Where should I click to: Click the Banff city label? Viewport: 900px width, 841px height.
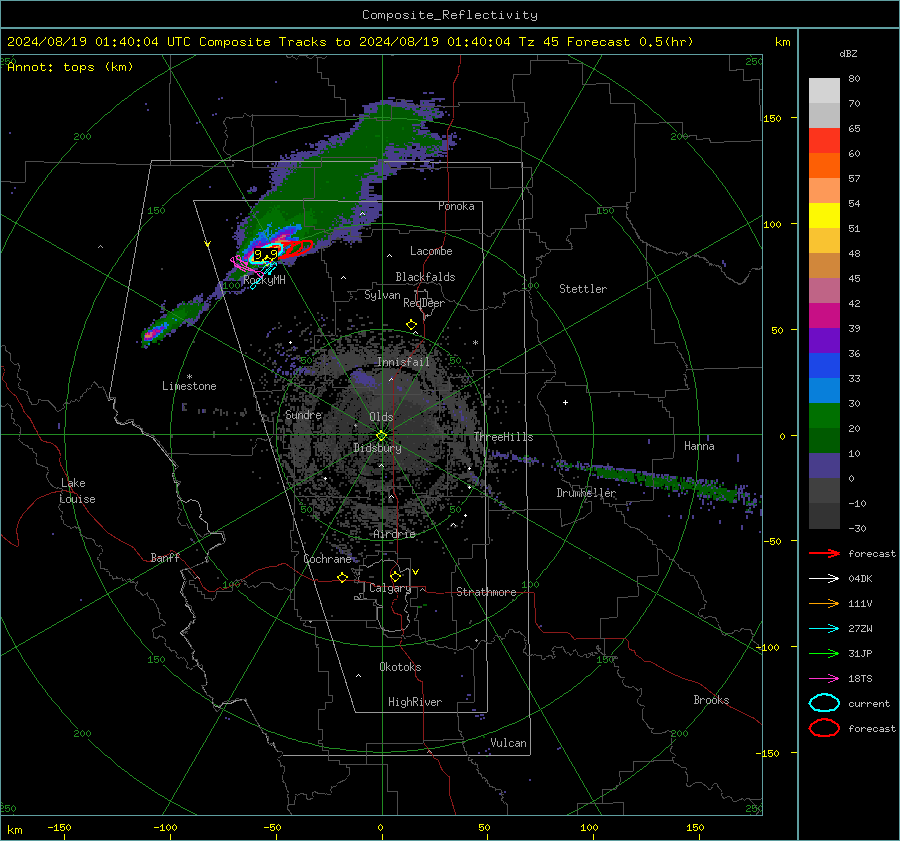165,557
